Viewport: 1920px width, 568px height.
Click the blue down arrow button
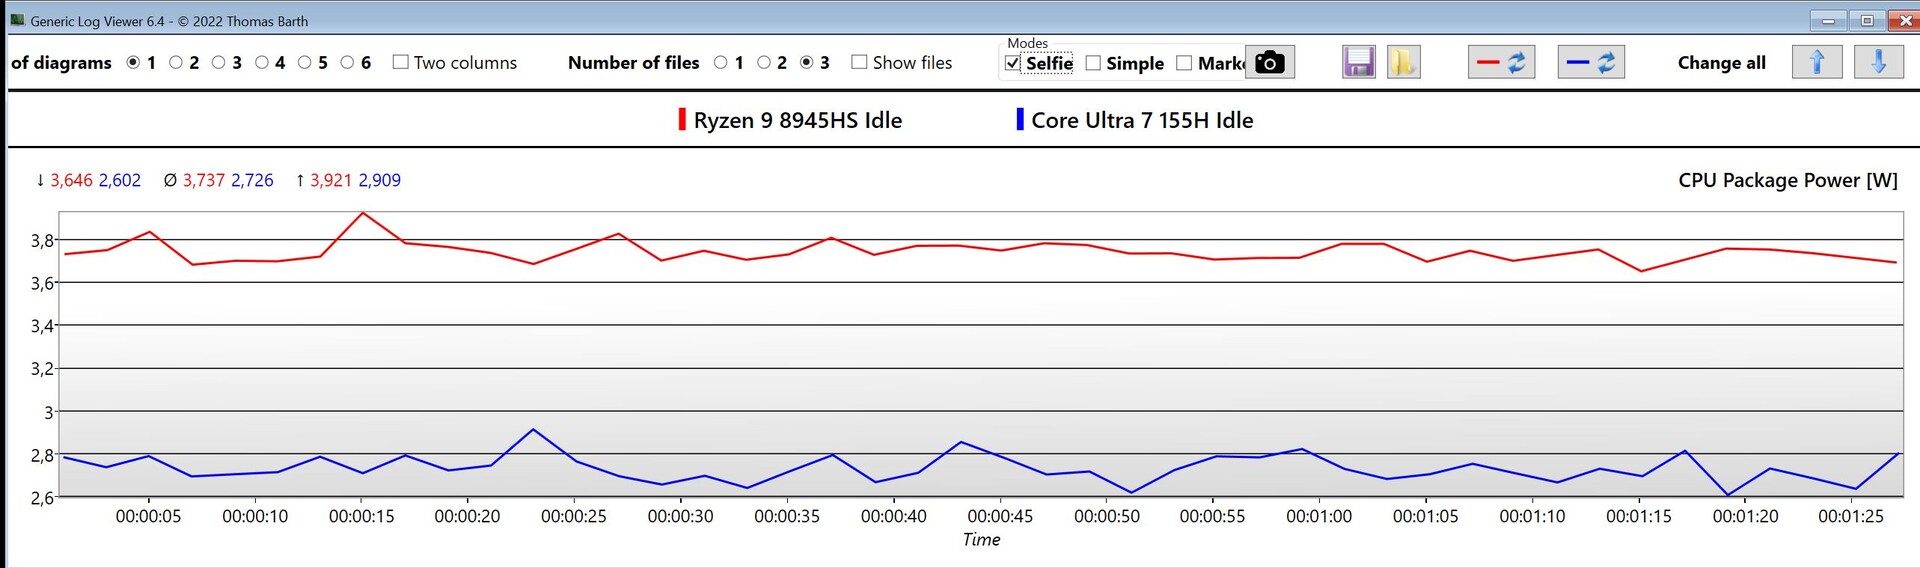coord(1878,62)
